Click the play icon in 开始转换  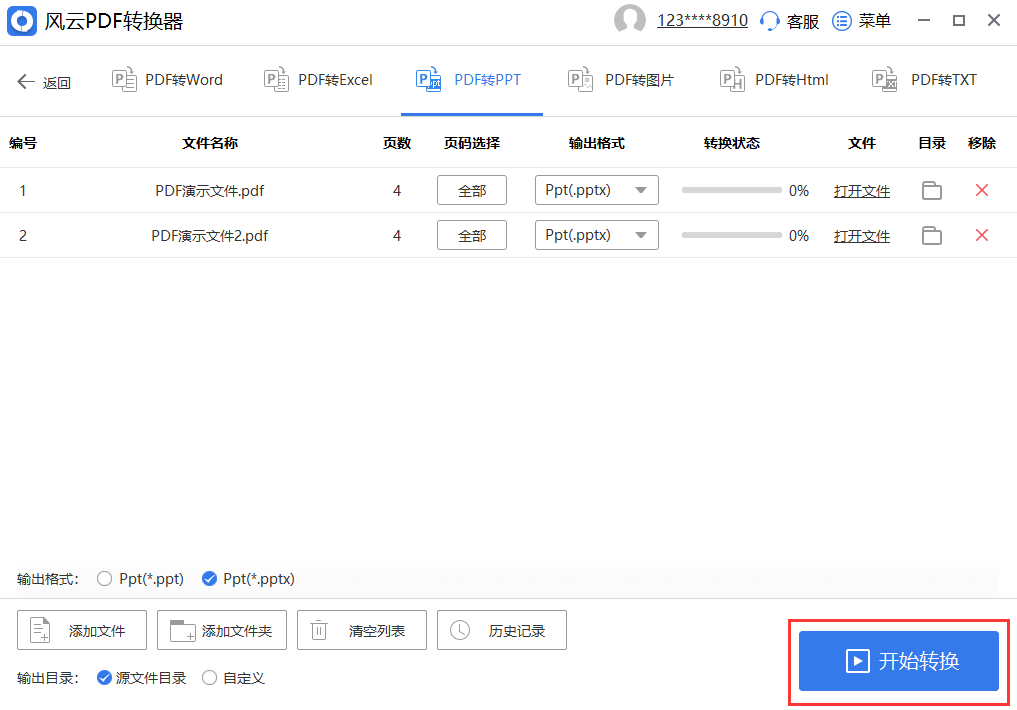pyautogui.click(x=857, y=661)
